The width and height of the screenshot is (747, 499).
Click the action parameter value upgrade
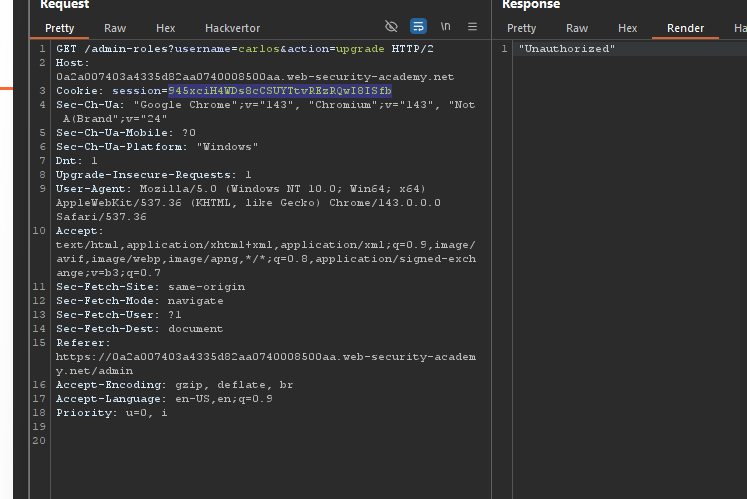point(360,49)
